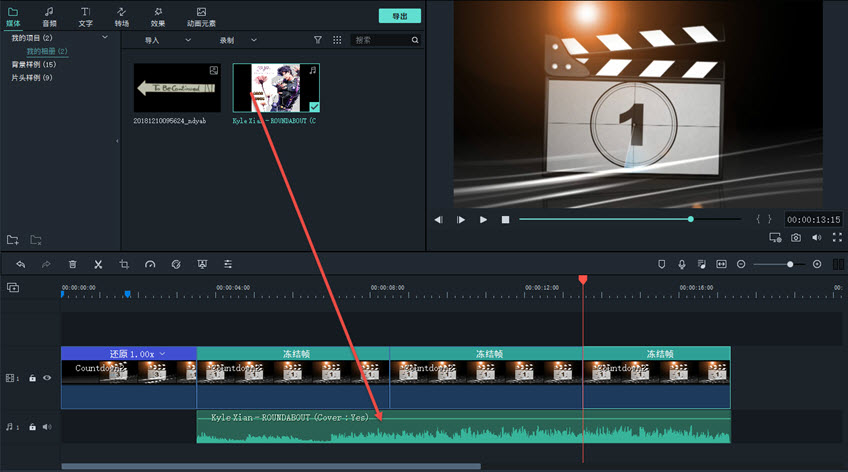
Task: Select 背景样例 (15) in the media library
Action: (x=33, y=64)
